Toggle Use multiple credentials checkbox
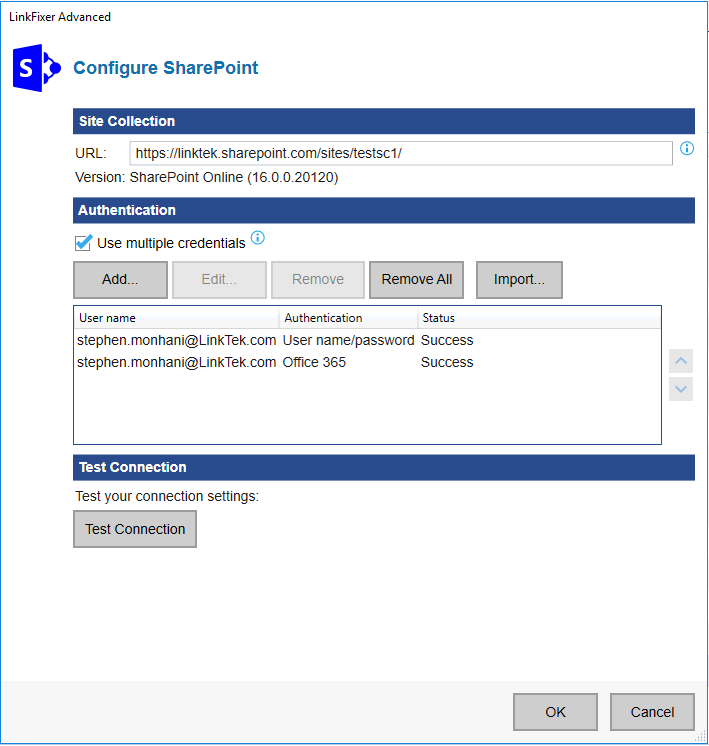This screenshot has width=709, height=746. 83,243
